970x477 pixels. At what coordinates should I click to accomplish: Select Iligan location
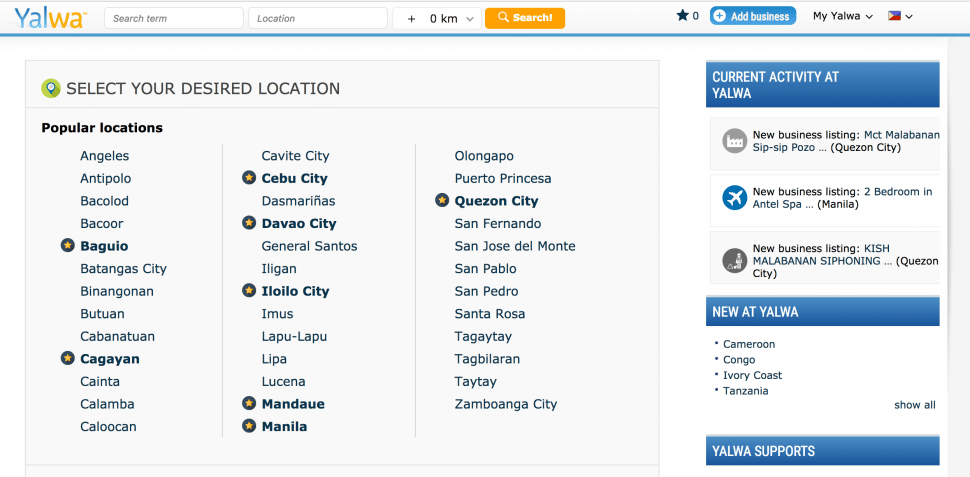pyautogui.click(x=279, y=269)
